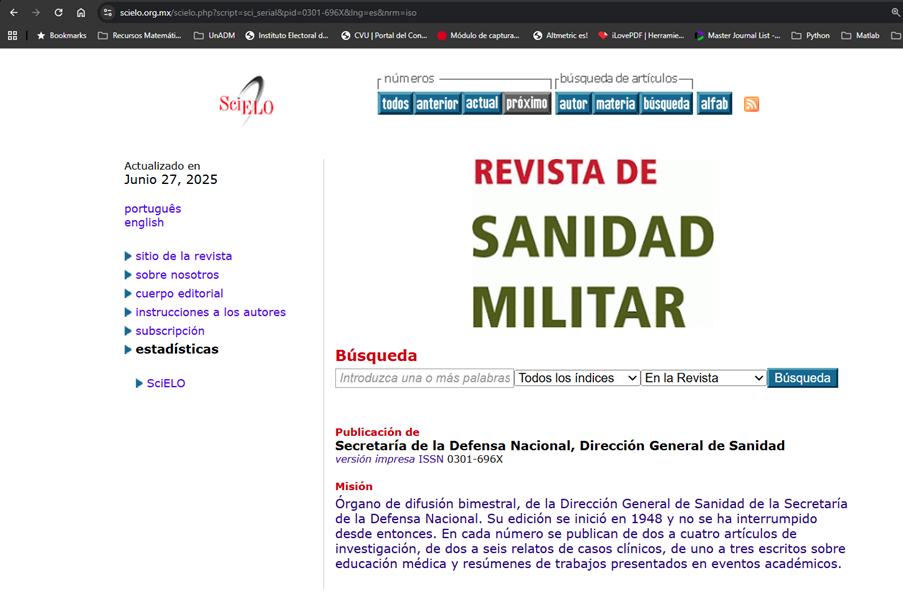Open the Master Journal List bookmark

click(x=737, y=35)
